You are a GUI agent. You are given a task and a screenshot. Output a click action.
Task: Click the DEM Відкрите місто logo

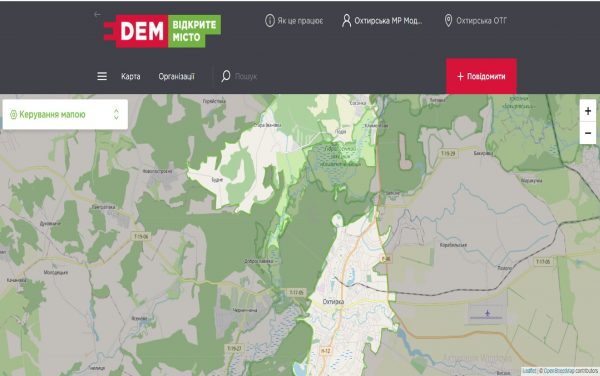(162, 31)
